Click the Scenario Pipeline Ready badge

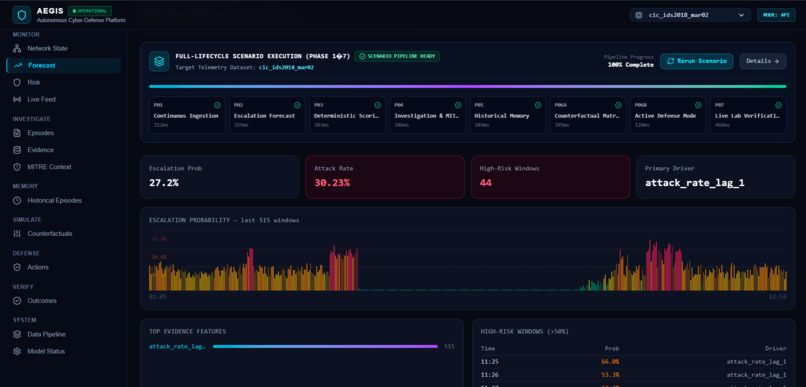[x=397, y=56]
